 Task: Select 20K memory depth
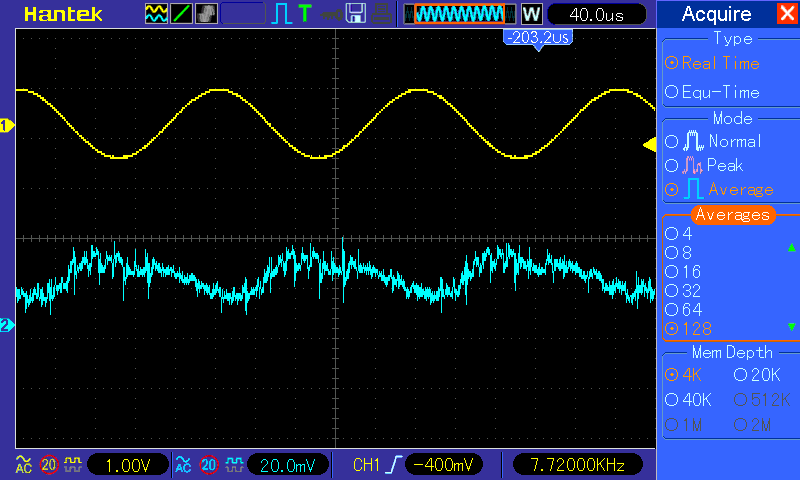coord(757,375)
